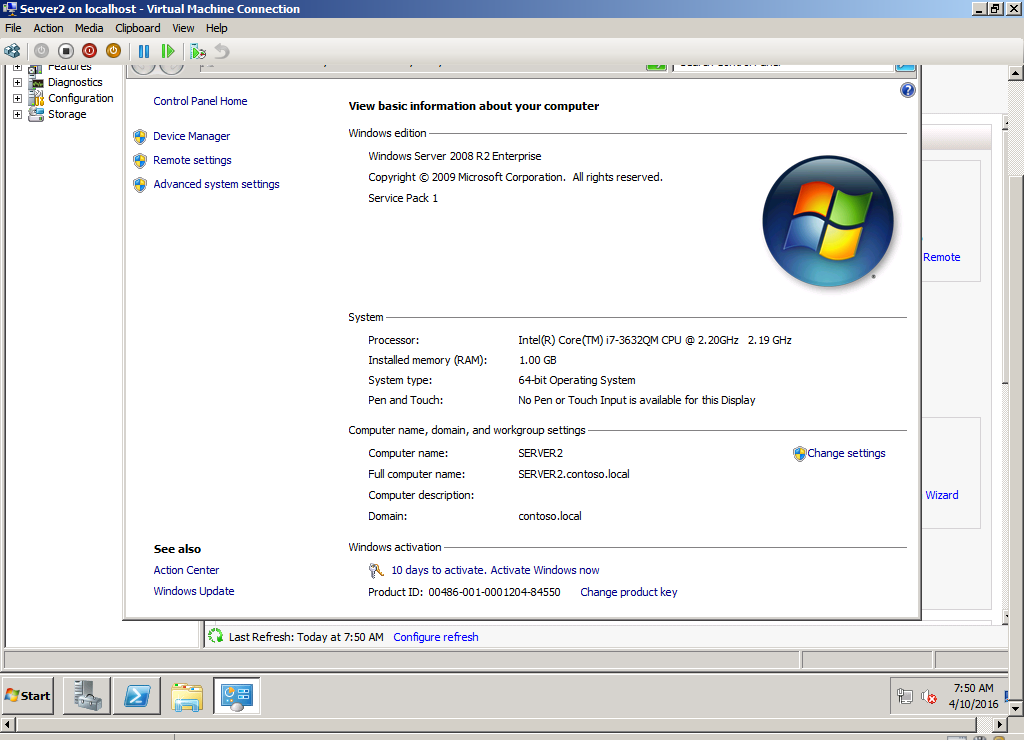Select the Storage tree label
Screen dimensions: 1024x740
point(67,114)
